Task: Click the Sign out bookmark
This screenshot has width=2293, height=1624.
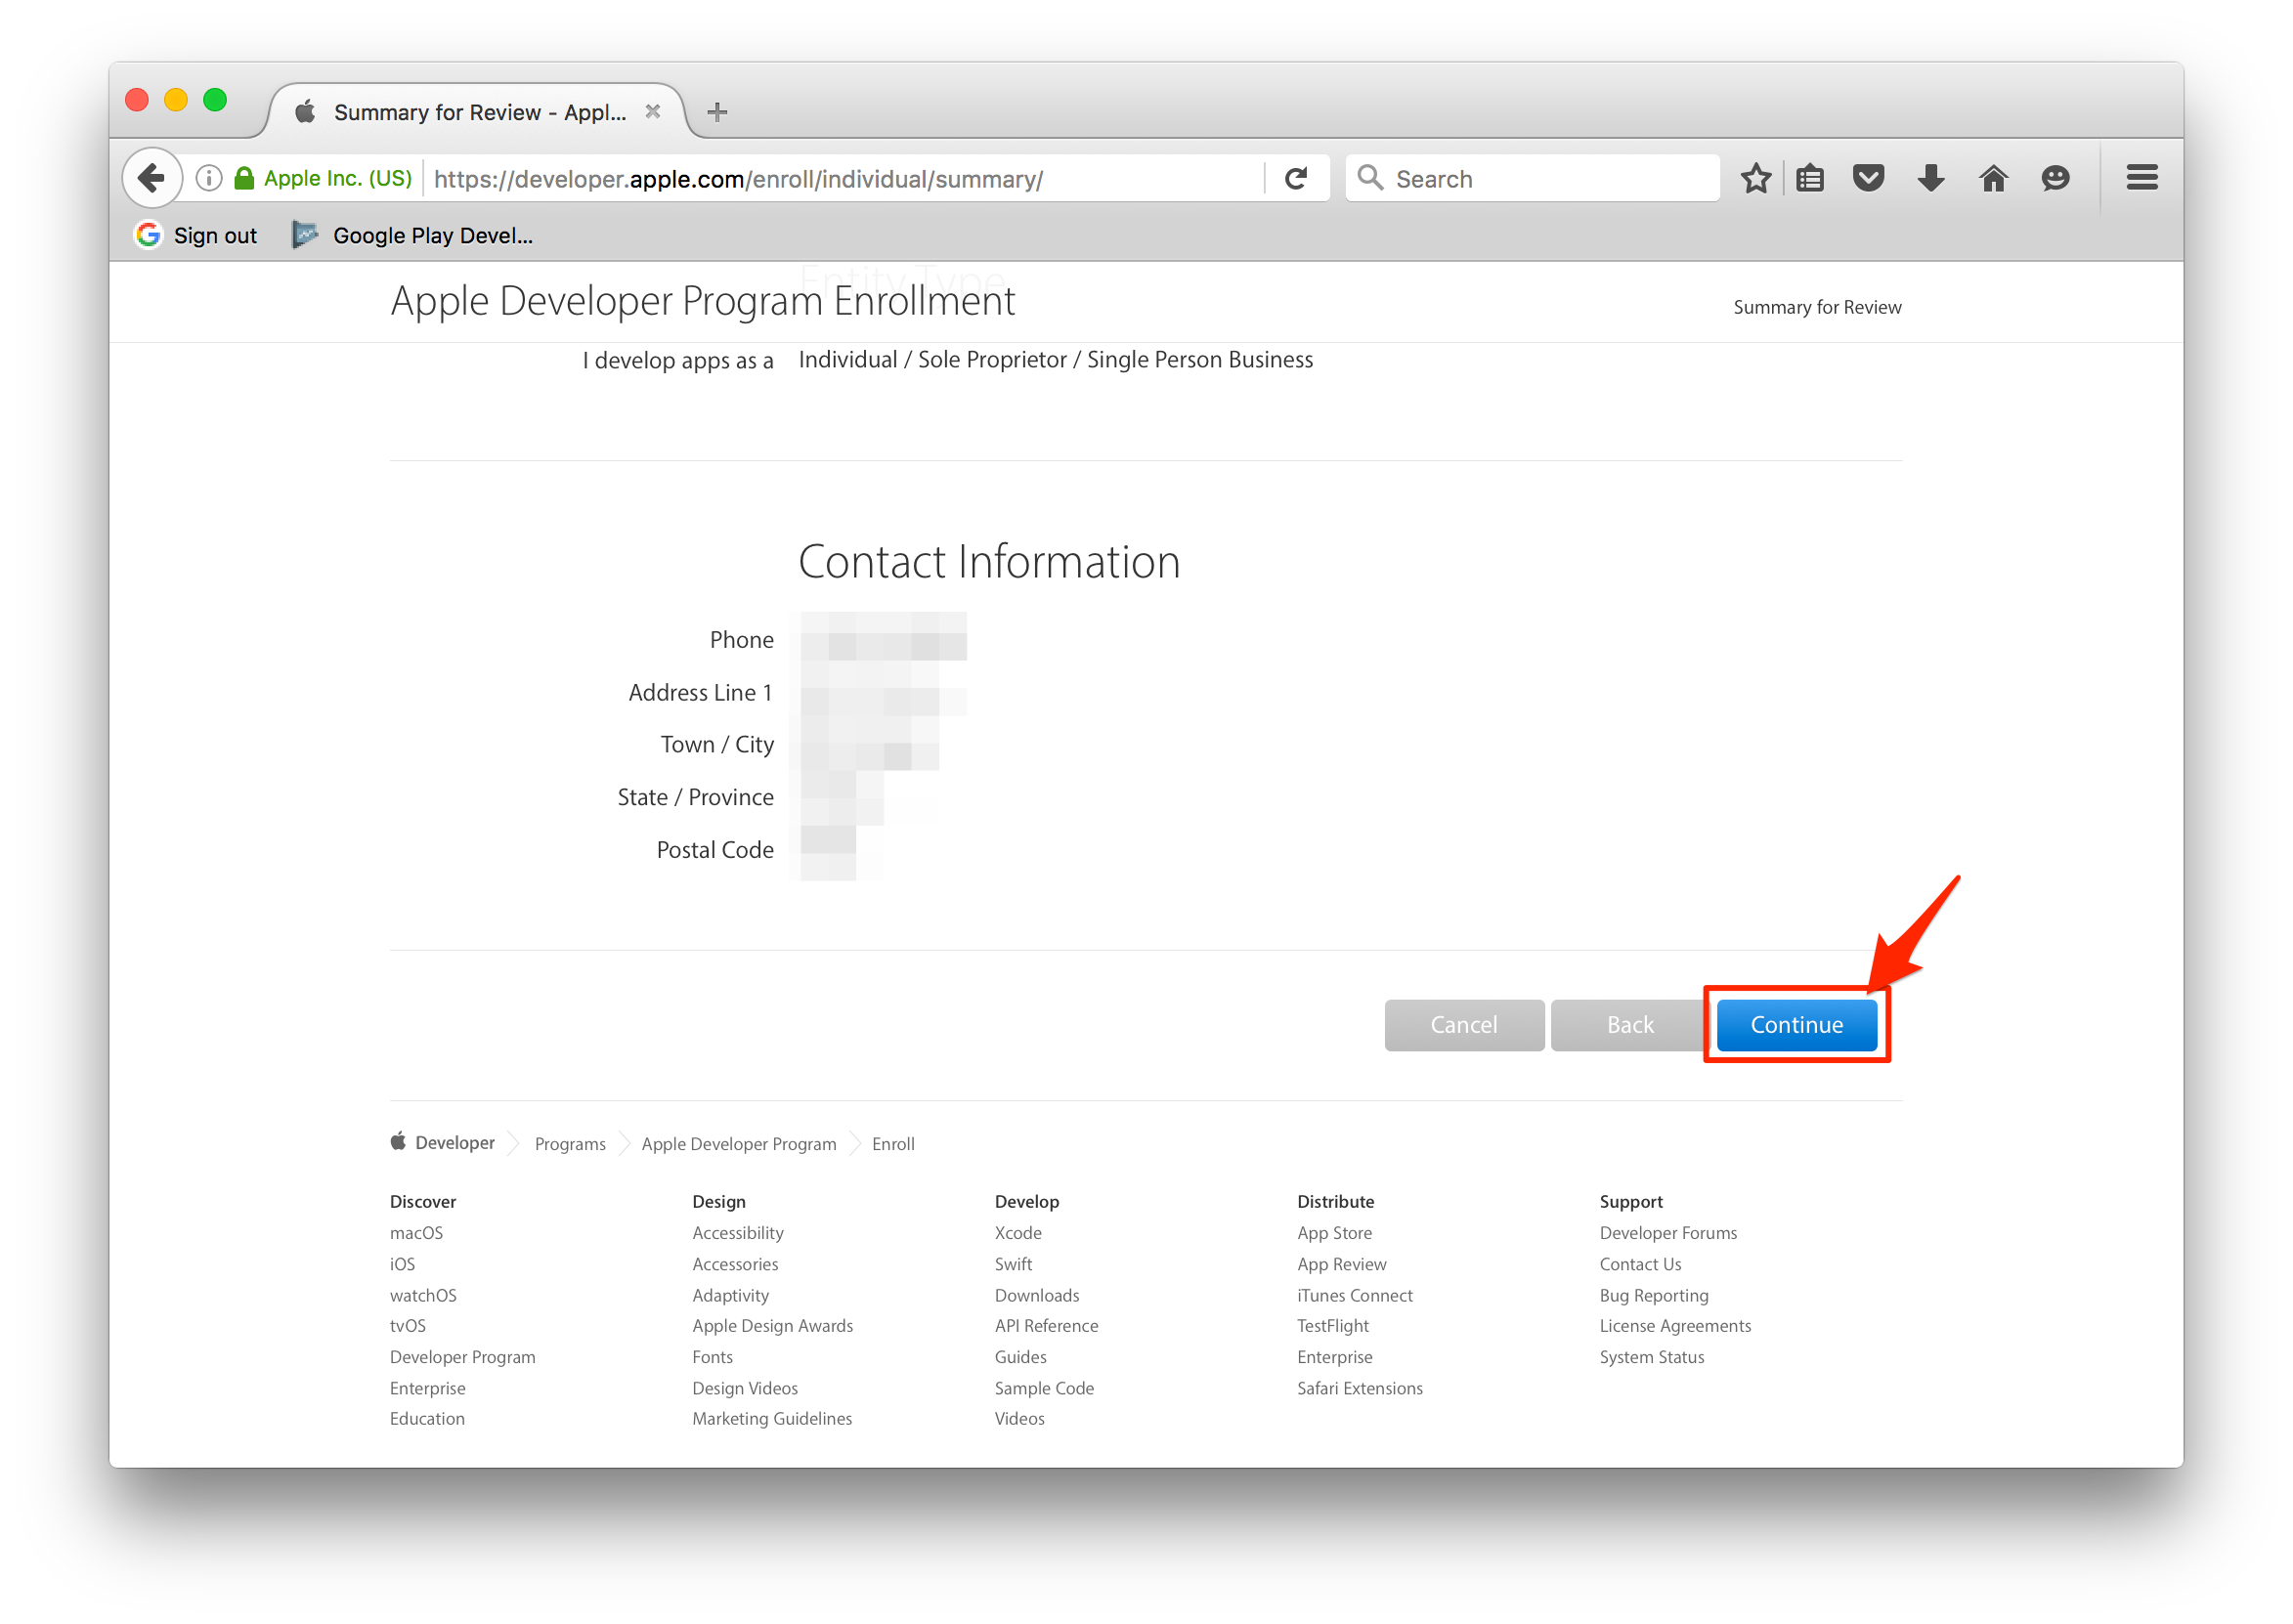Action: point(197,236)
